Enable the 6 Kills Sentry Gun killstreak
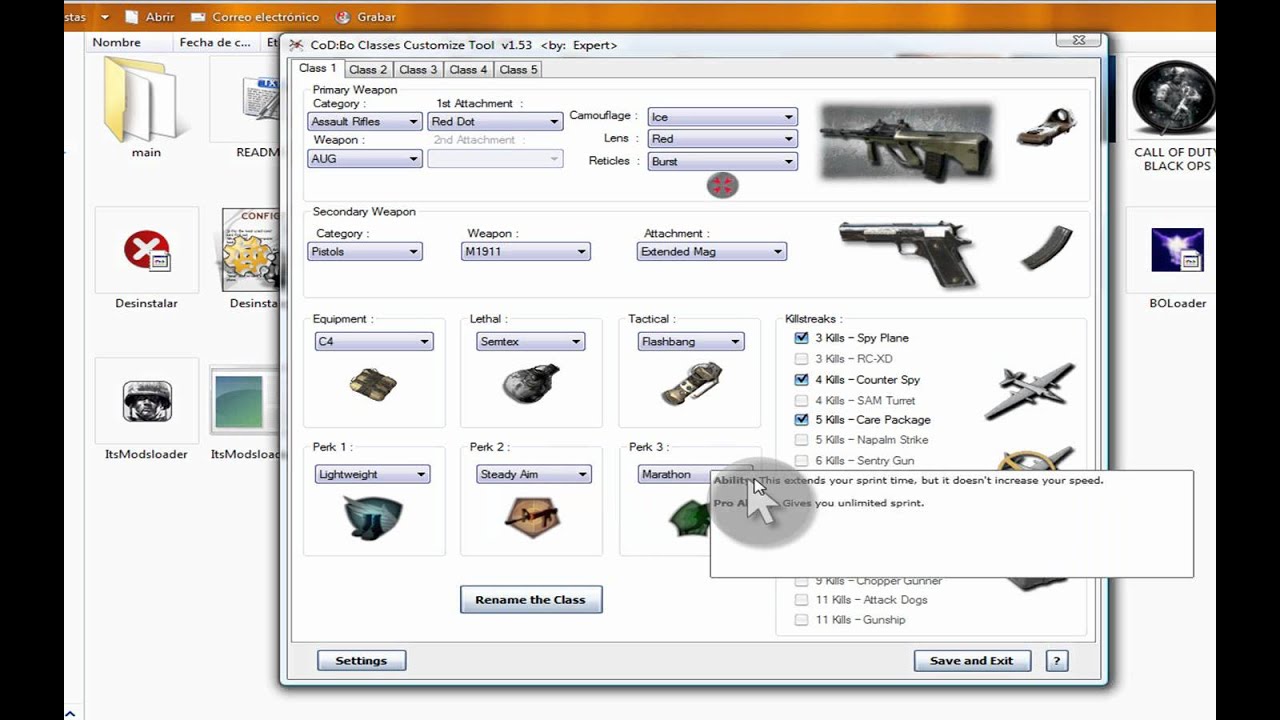Image resolution: width=1280 pixels, height=720 pixels. [801, 461]
